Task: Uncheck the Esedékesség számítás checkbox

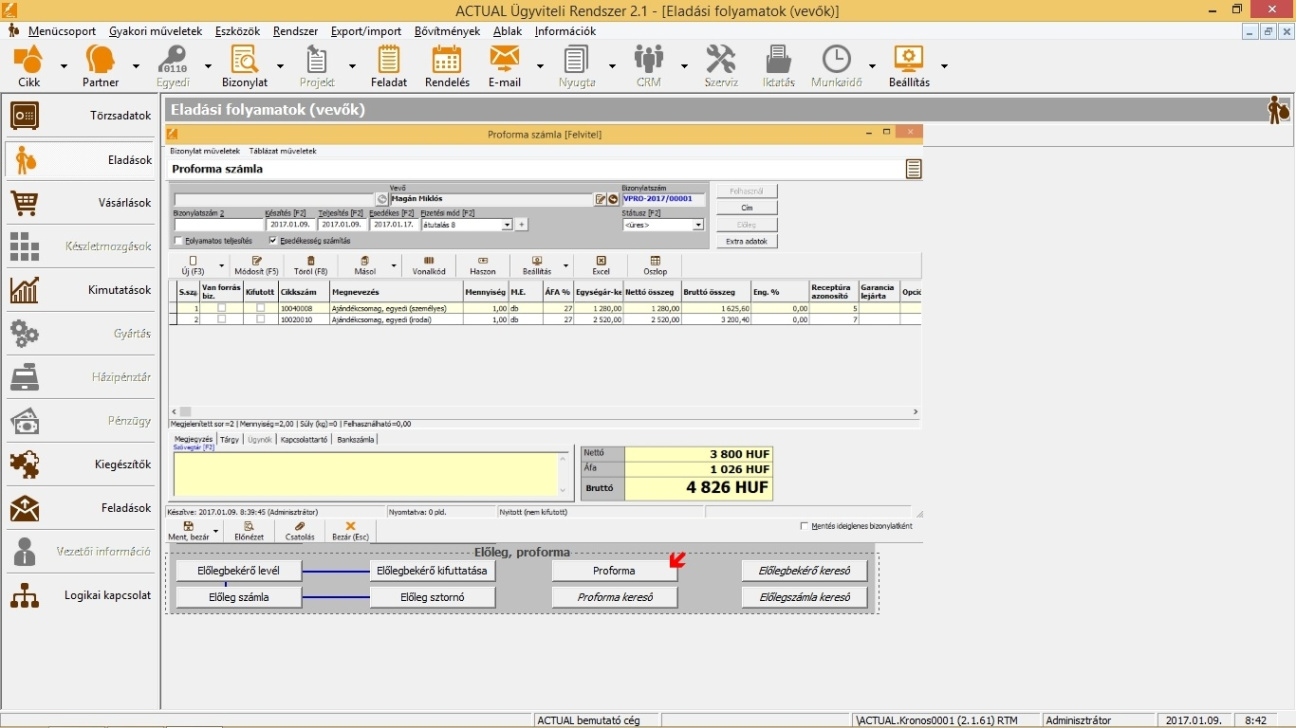Action: pyautogui.click(x=273, y=241)
